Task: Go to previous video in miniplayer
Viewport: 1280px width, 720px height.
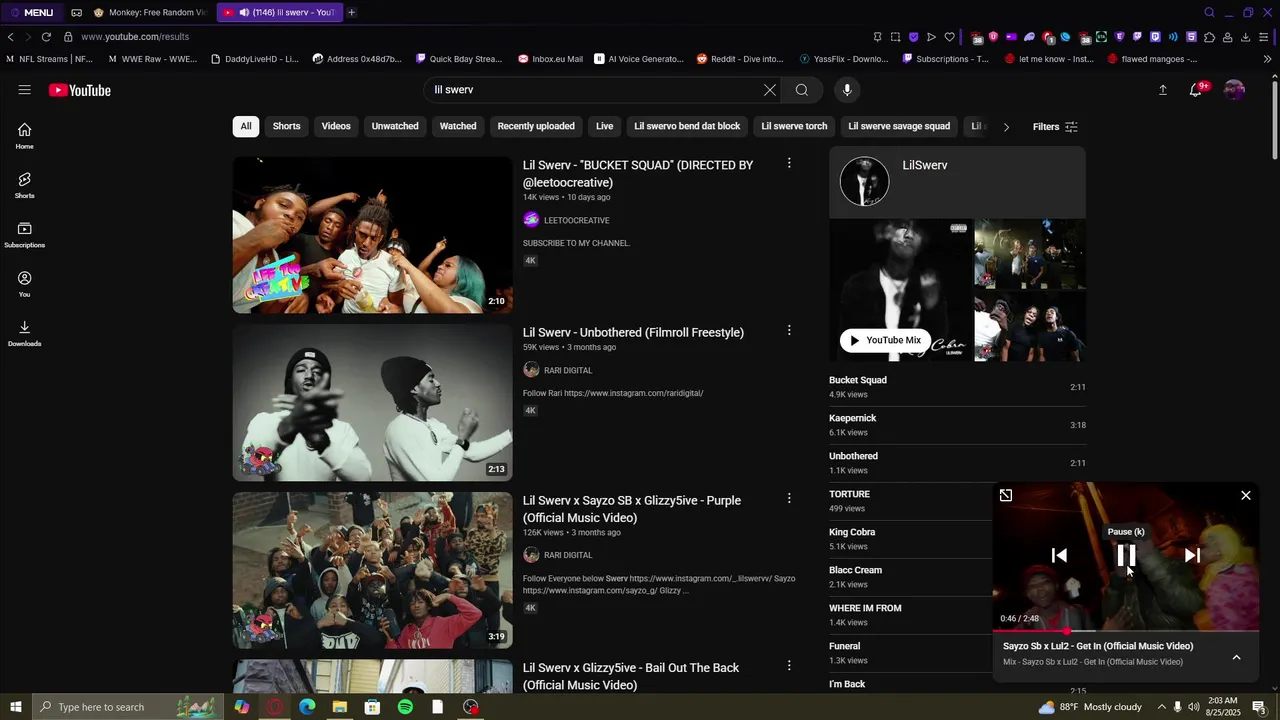Action: tap(1059, 555)
